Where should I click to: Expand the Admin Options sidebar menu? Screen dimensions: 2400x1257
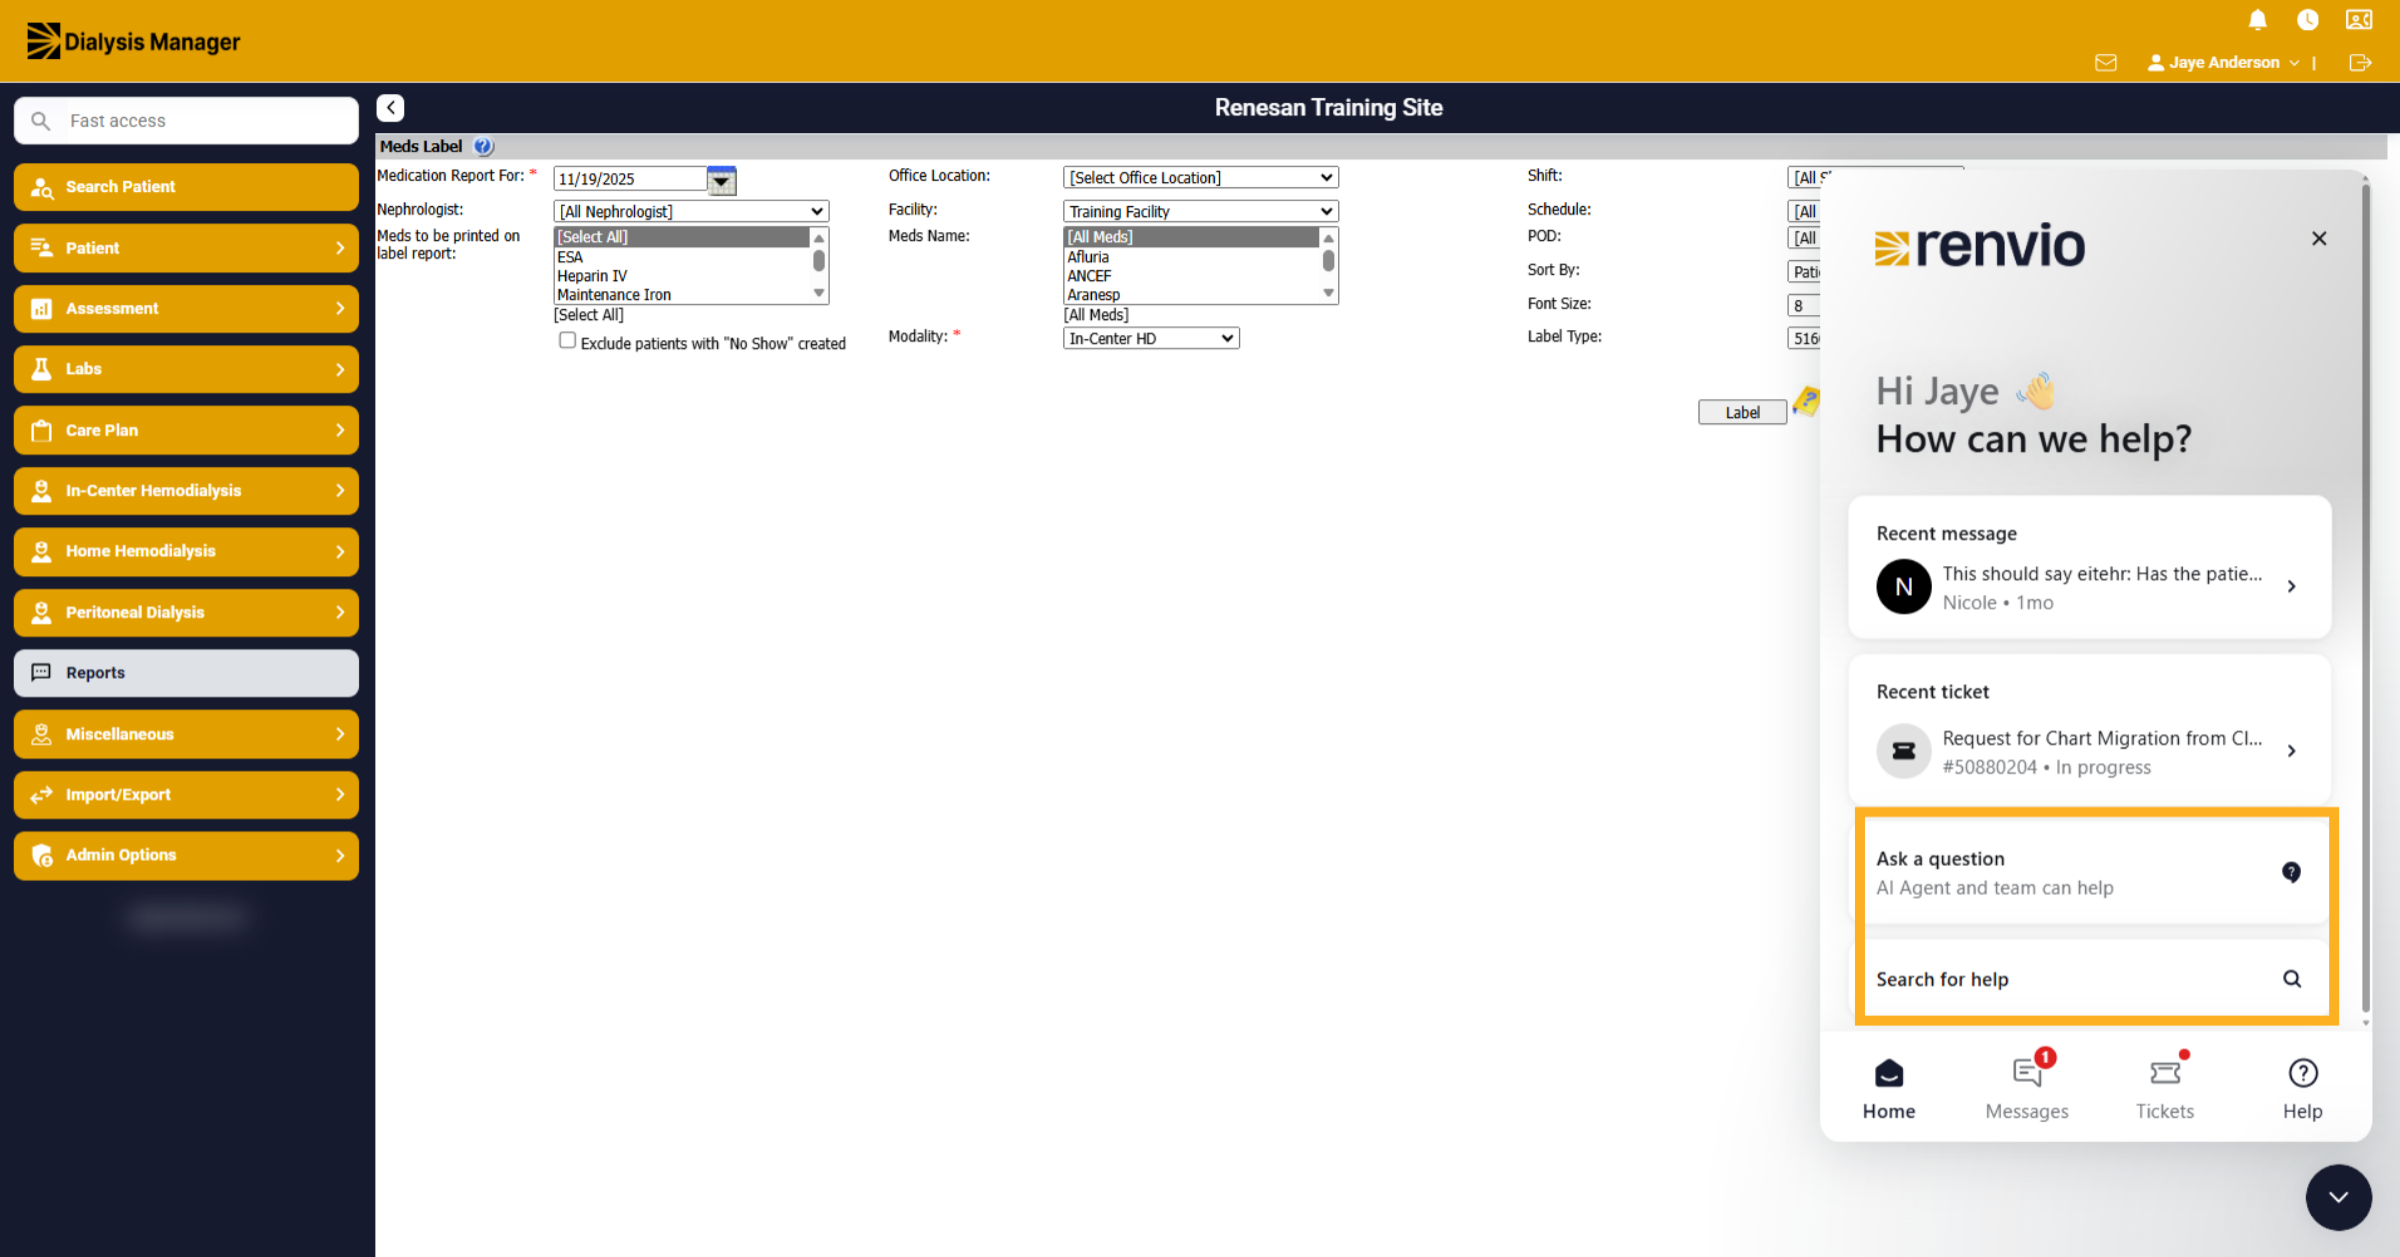point(186,856)
